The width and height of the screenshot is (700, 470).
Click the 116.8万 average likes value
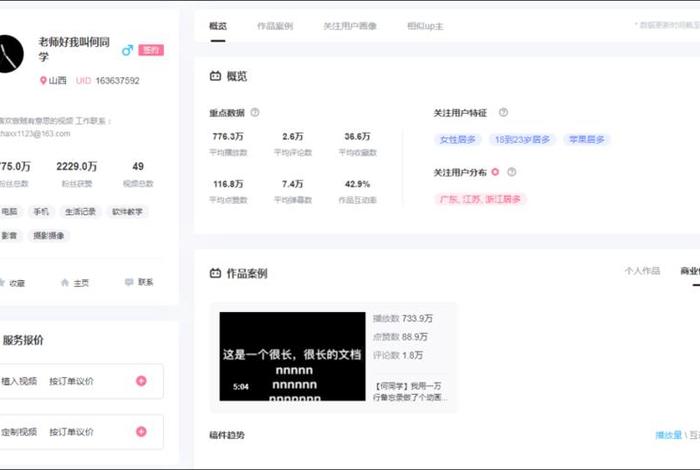click(x=228, y=184)
